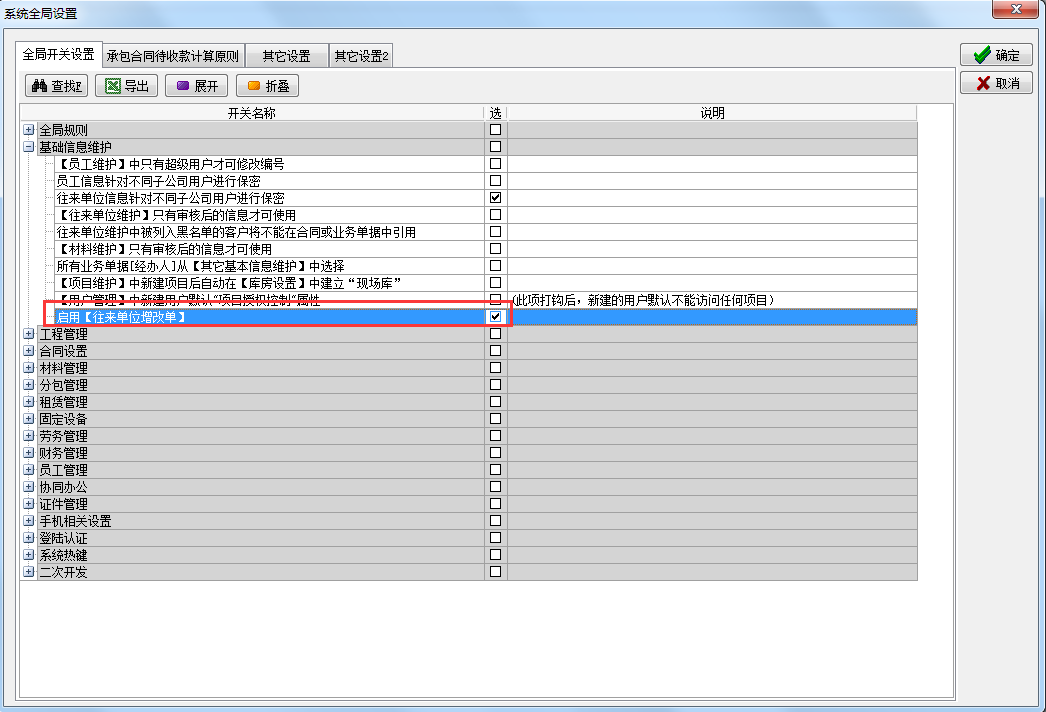Open the 其它设置 tab
The width and height of the screenshot is (1046, 712).
[x=286, y=56]
